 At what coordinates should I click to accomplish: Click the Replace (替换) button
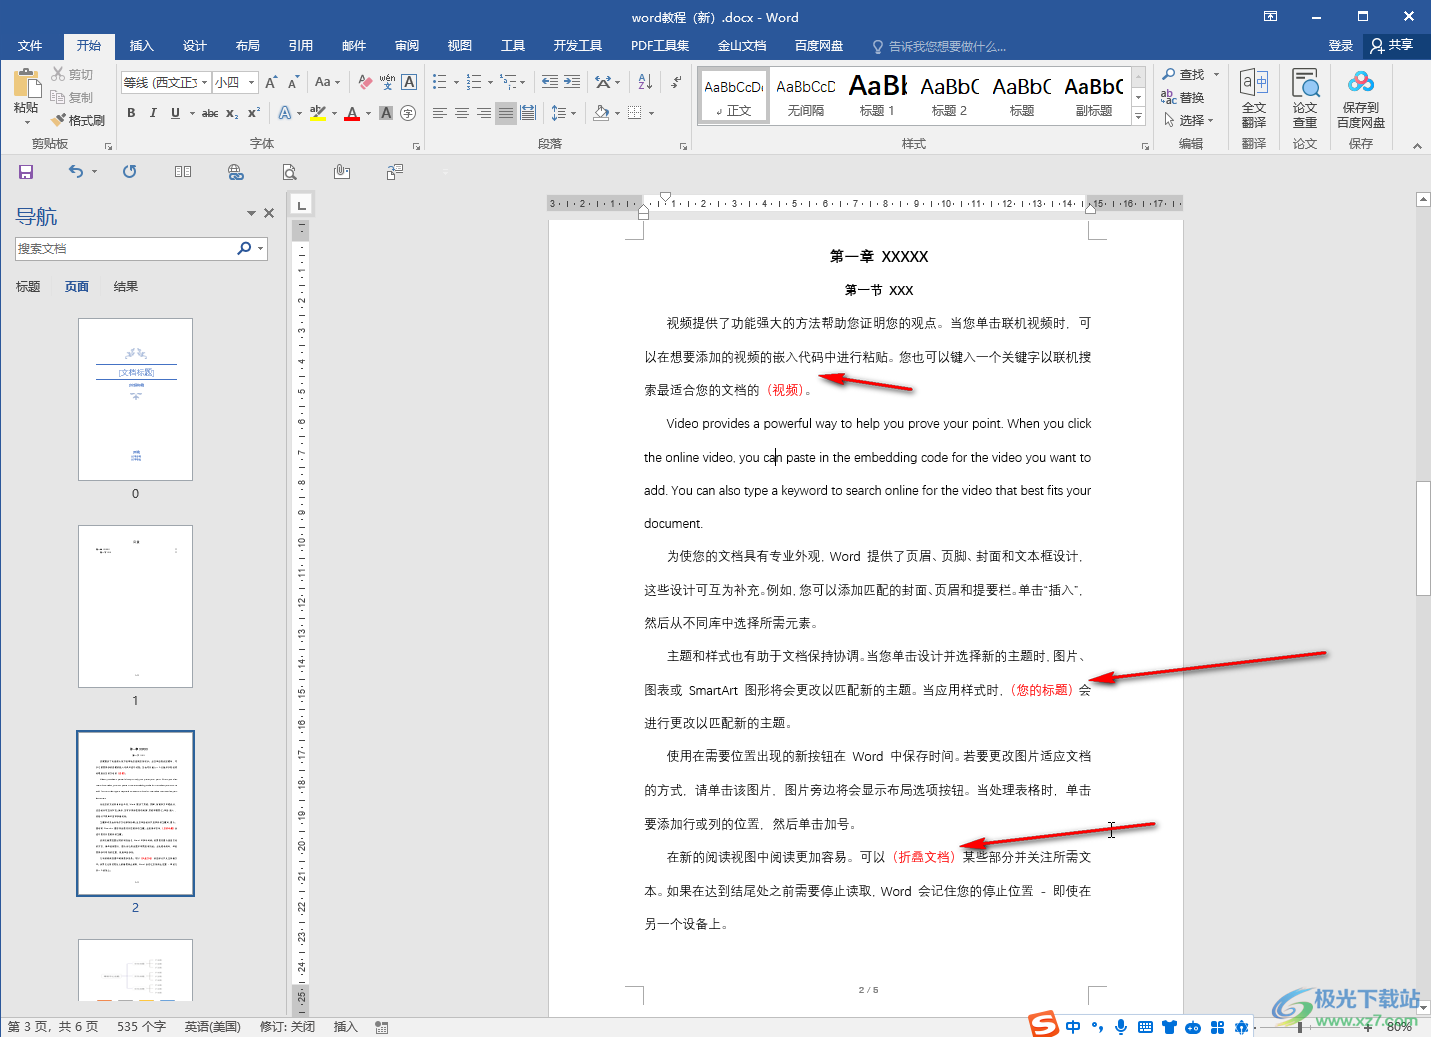pyautogui.click(x=1183, y=97)
